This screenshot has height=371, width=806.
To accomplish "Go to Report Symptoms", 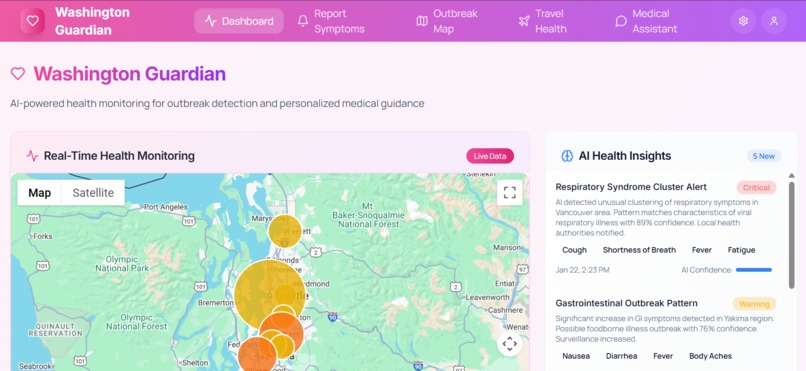I will (331, 21).
